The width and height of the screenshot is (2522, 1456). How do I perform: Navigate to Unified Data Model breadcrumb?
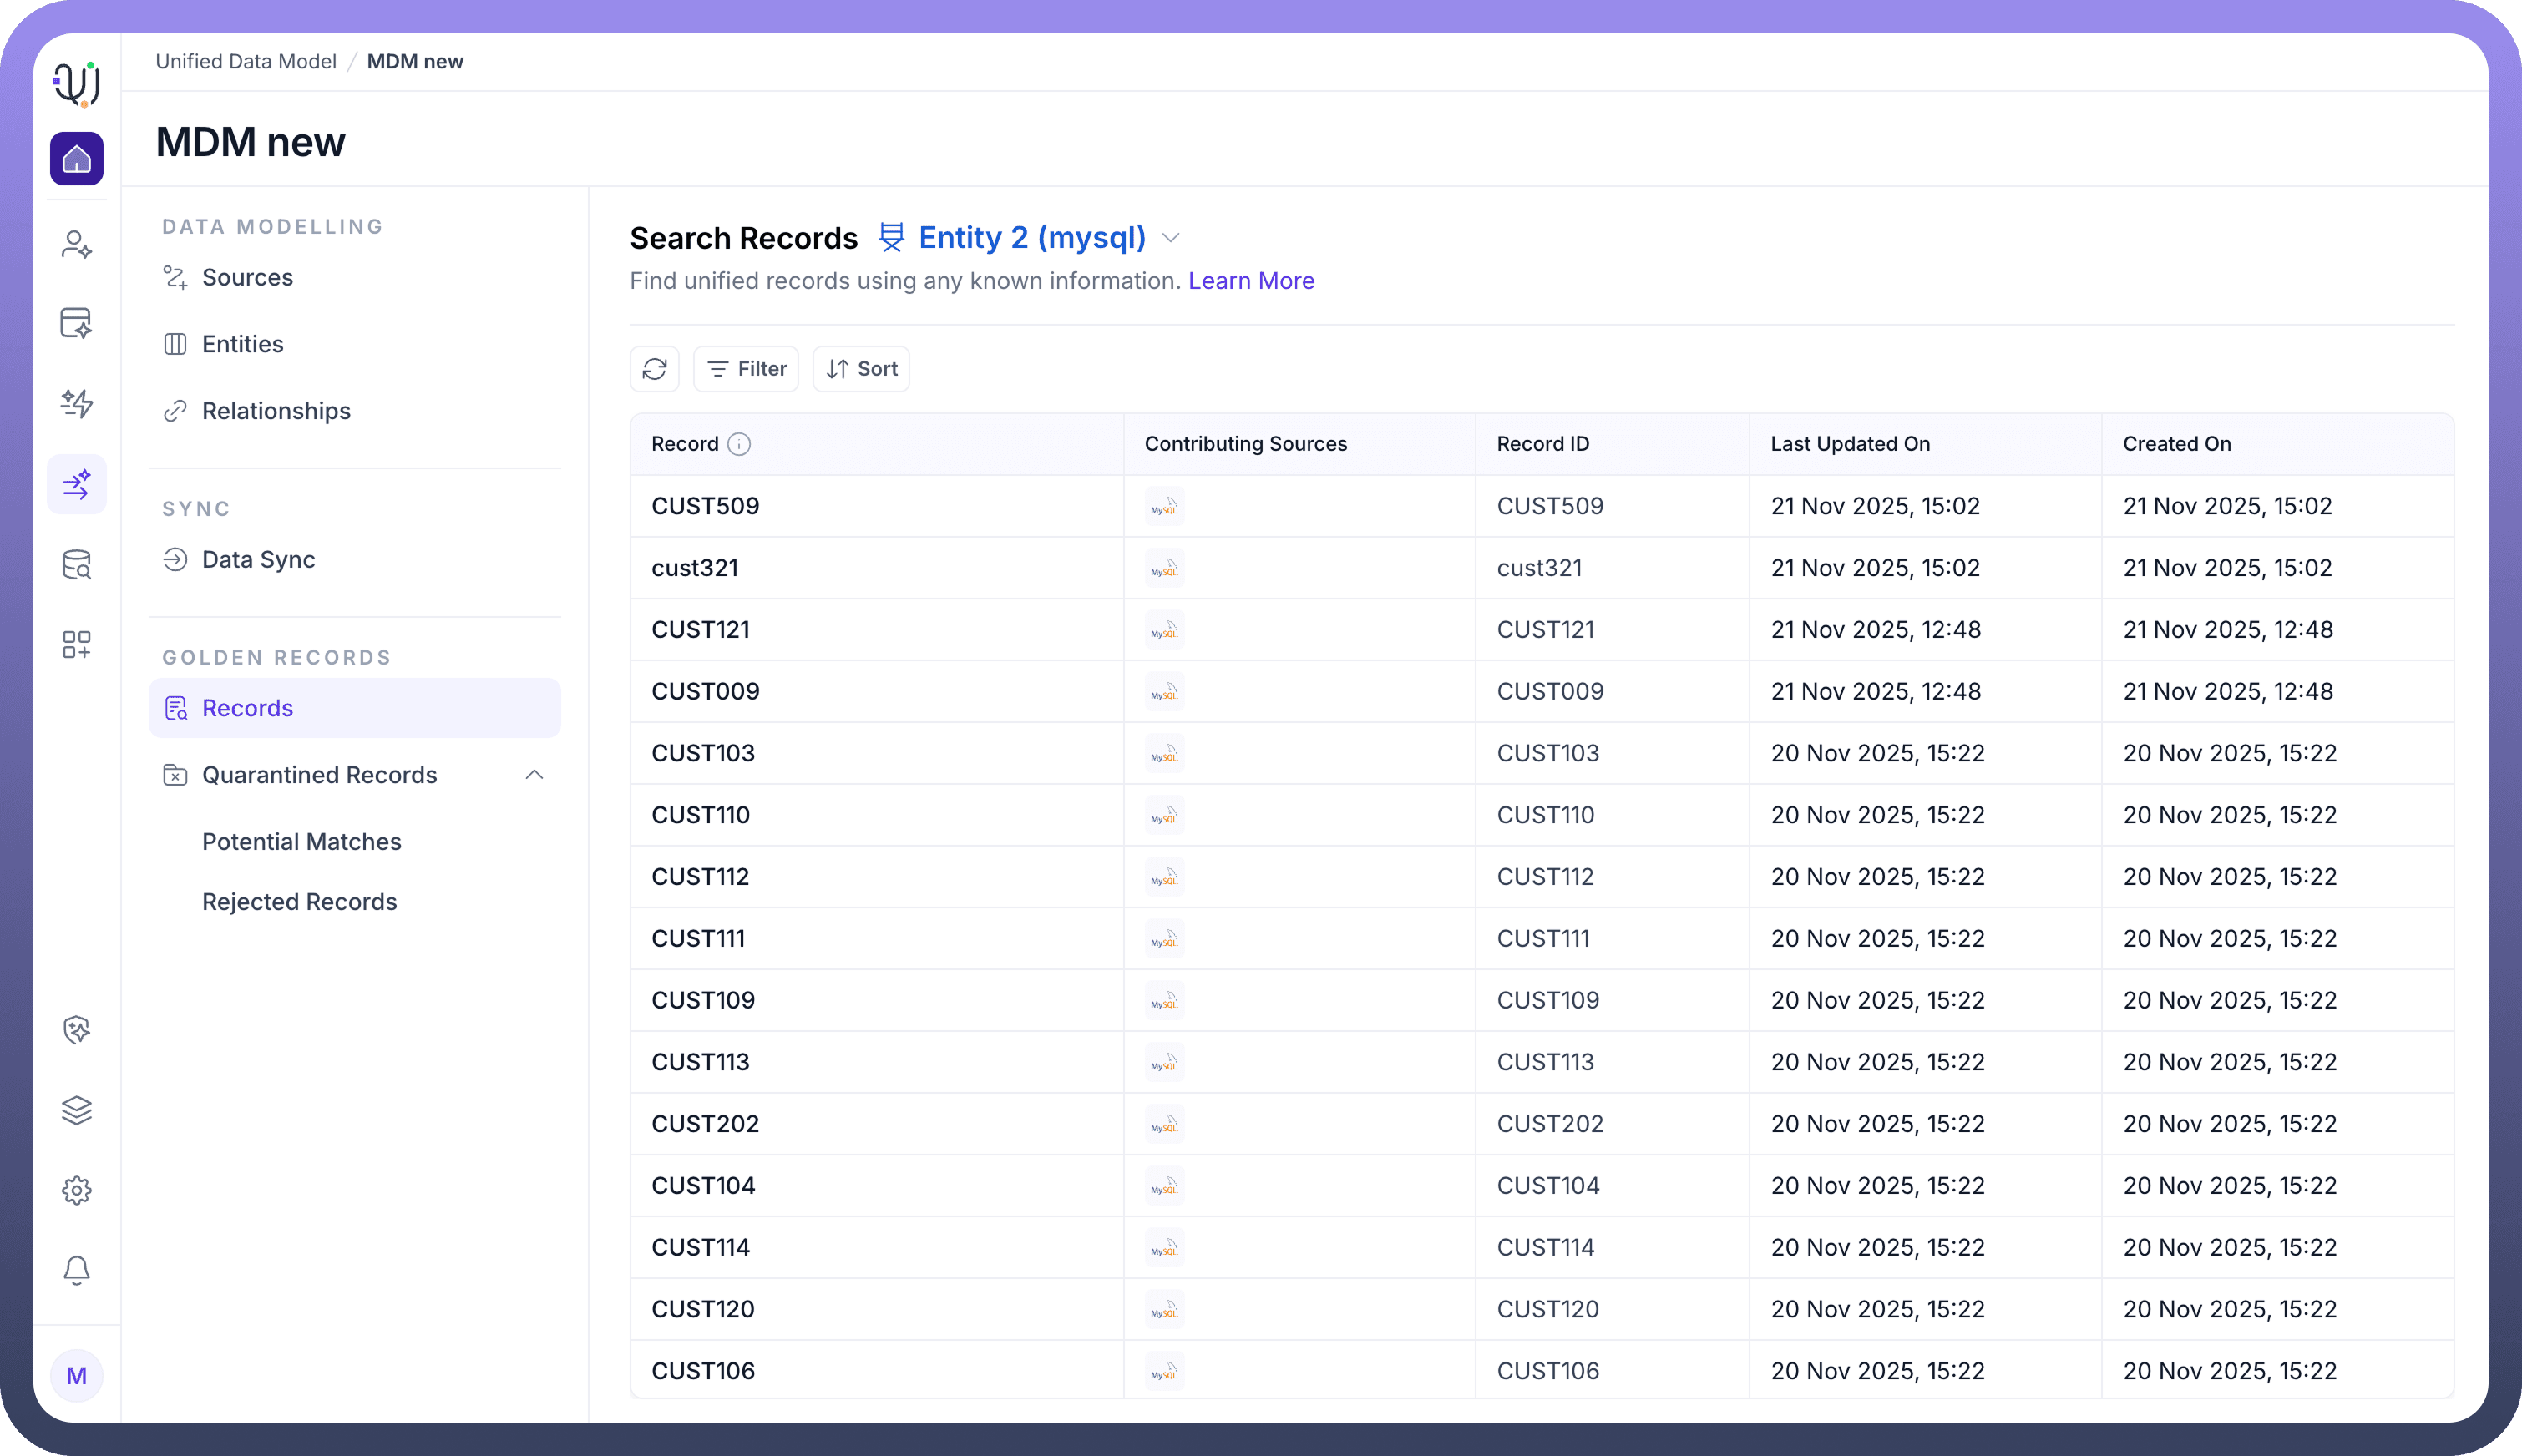pos(246,61)
